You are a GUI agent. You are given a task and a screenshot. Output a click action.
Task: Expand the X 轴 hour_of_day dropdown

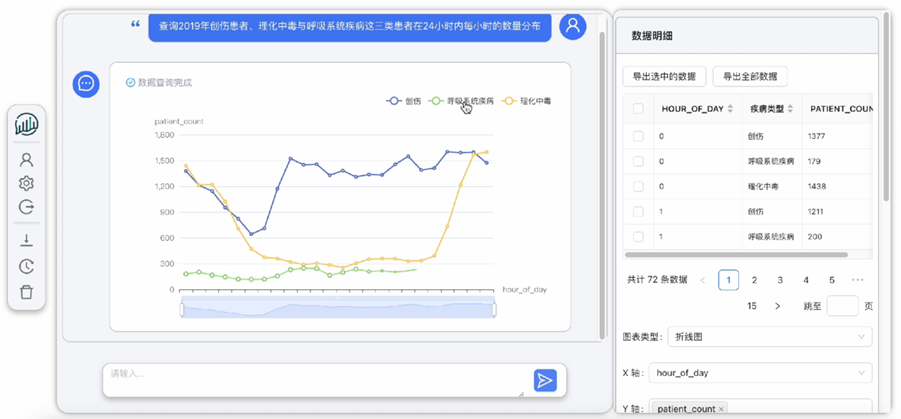(x=760, y=373)
